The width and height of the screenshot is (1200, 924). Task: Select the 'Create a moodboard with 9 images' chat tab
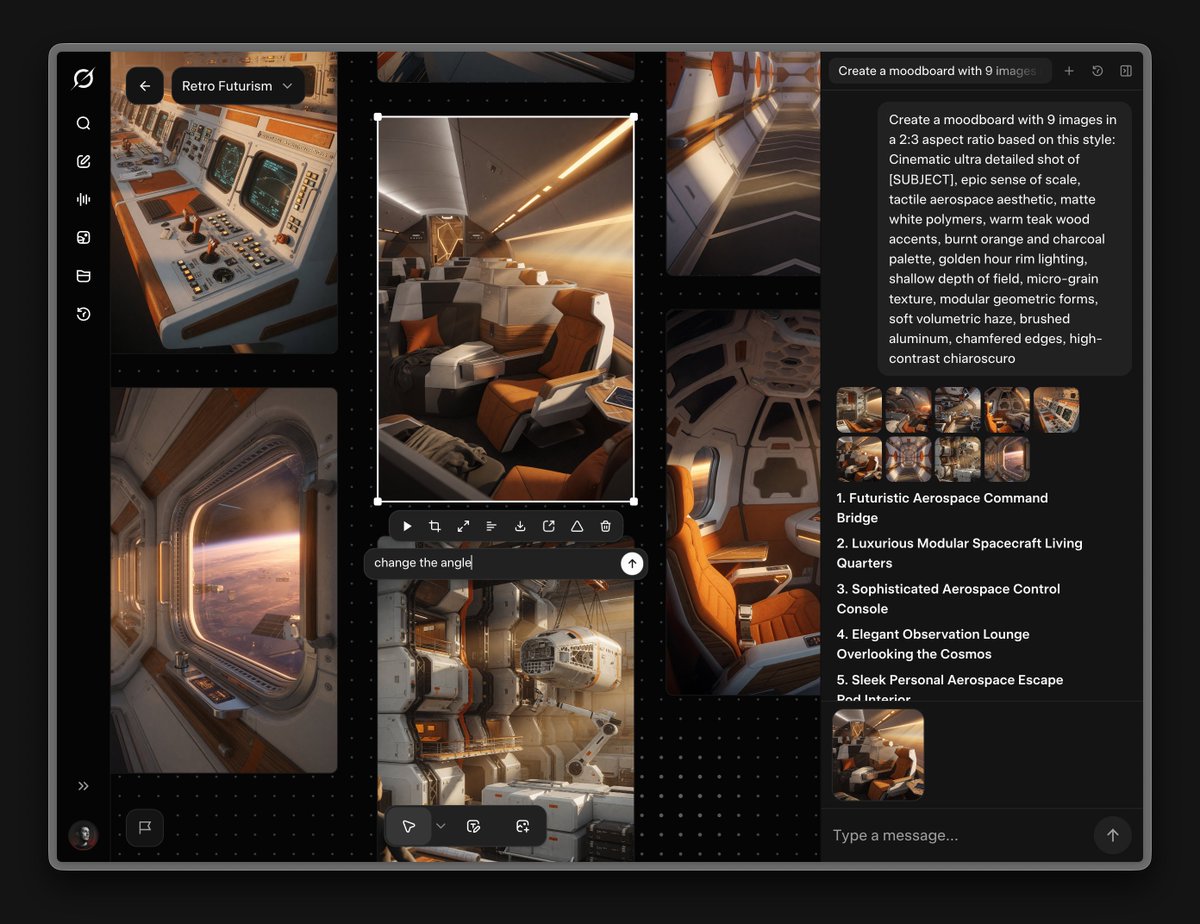point(940,71)
